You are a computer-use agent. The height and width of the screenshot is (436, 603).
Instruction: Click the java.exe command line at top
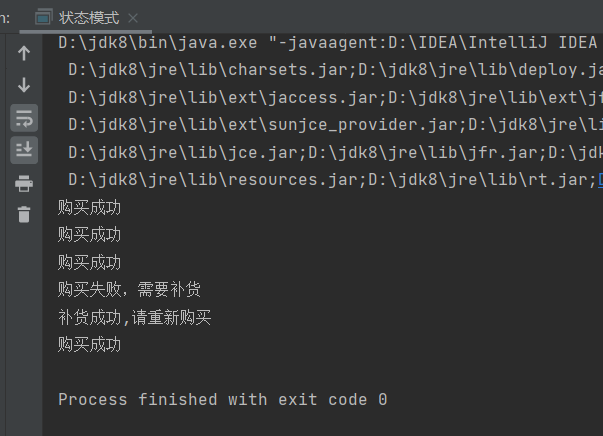pos(328,42)
